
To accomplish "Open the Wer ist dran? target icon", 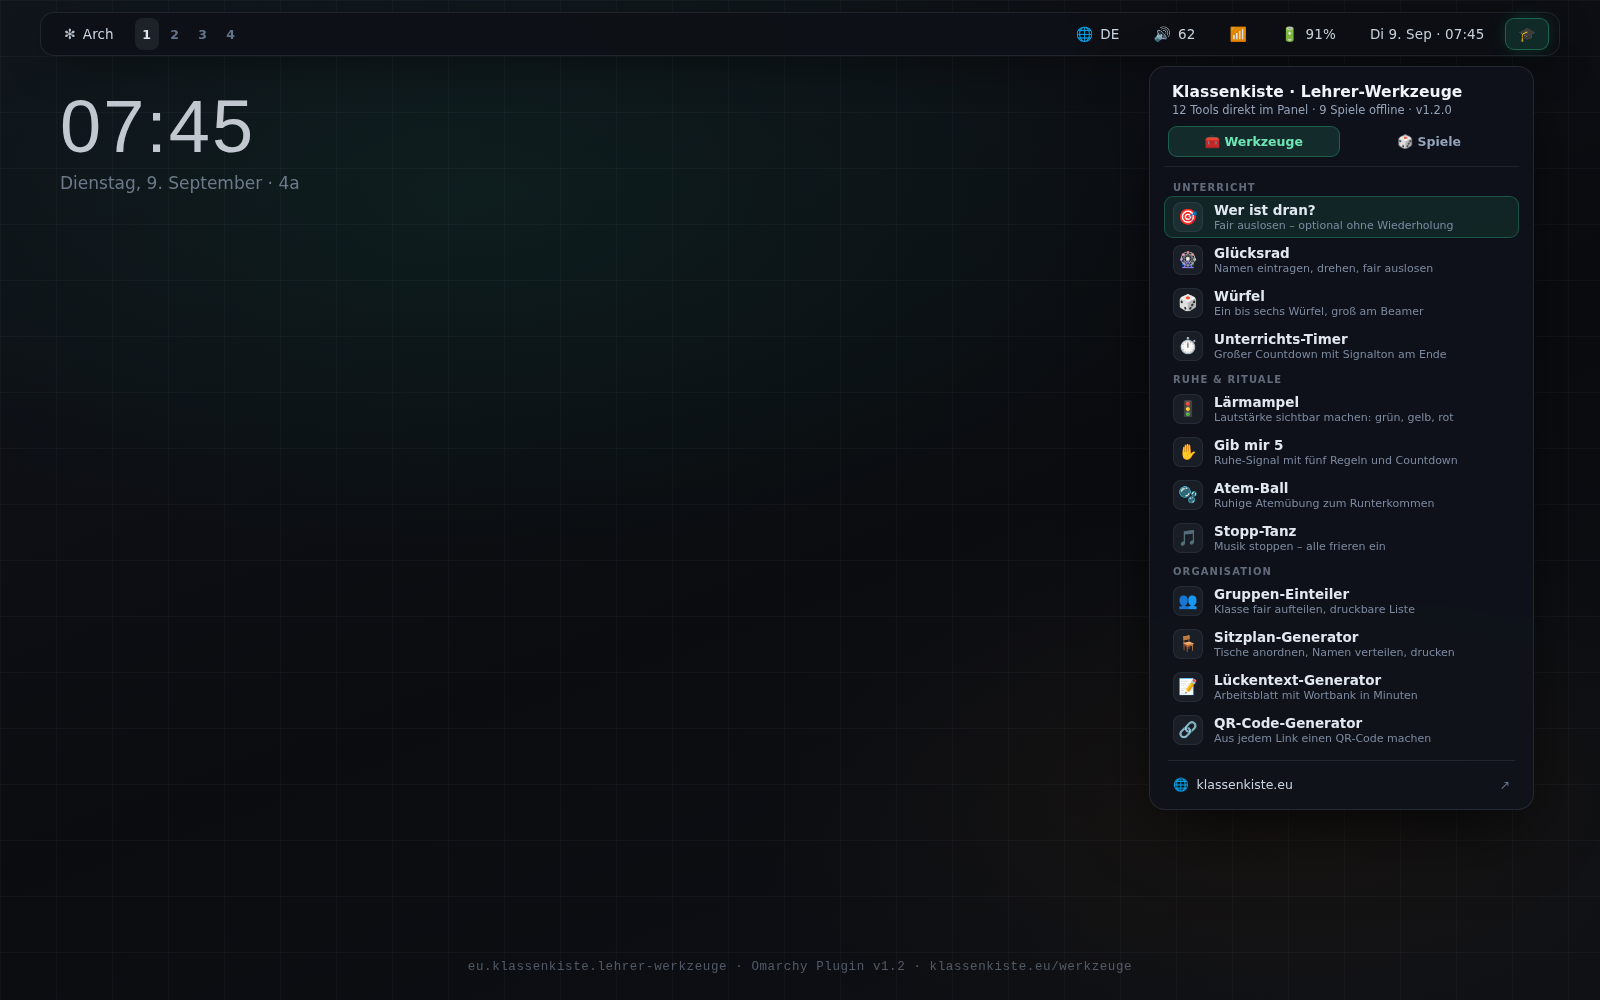I will pyautogui.click(x=1188, y=217).
